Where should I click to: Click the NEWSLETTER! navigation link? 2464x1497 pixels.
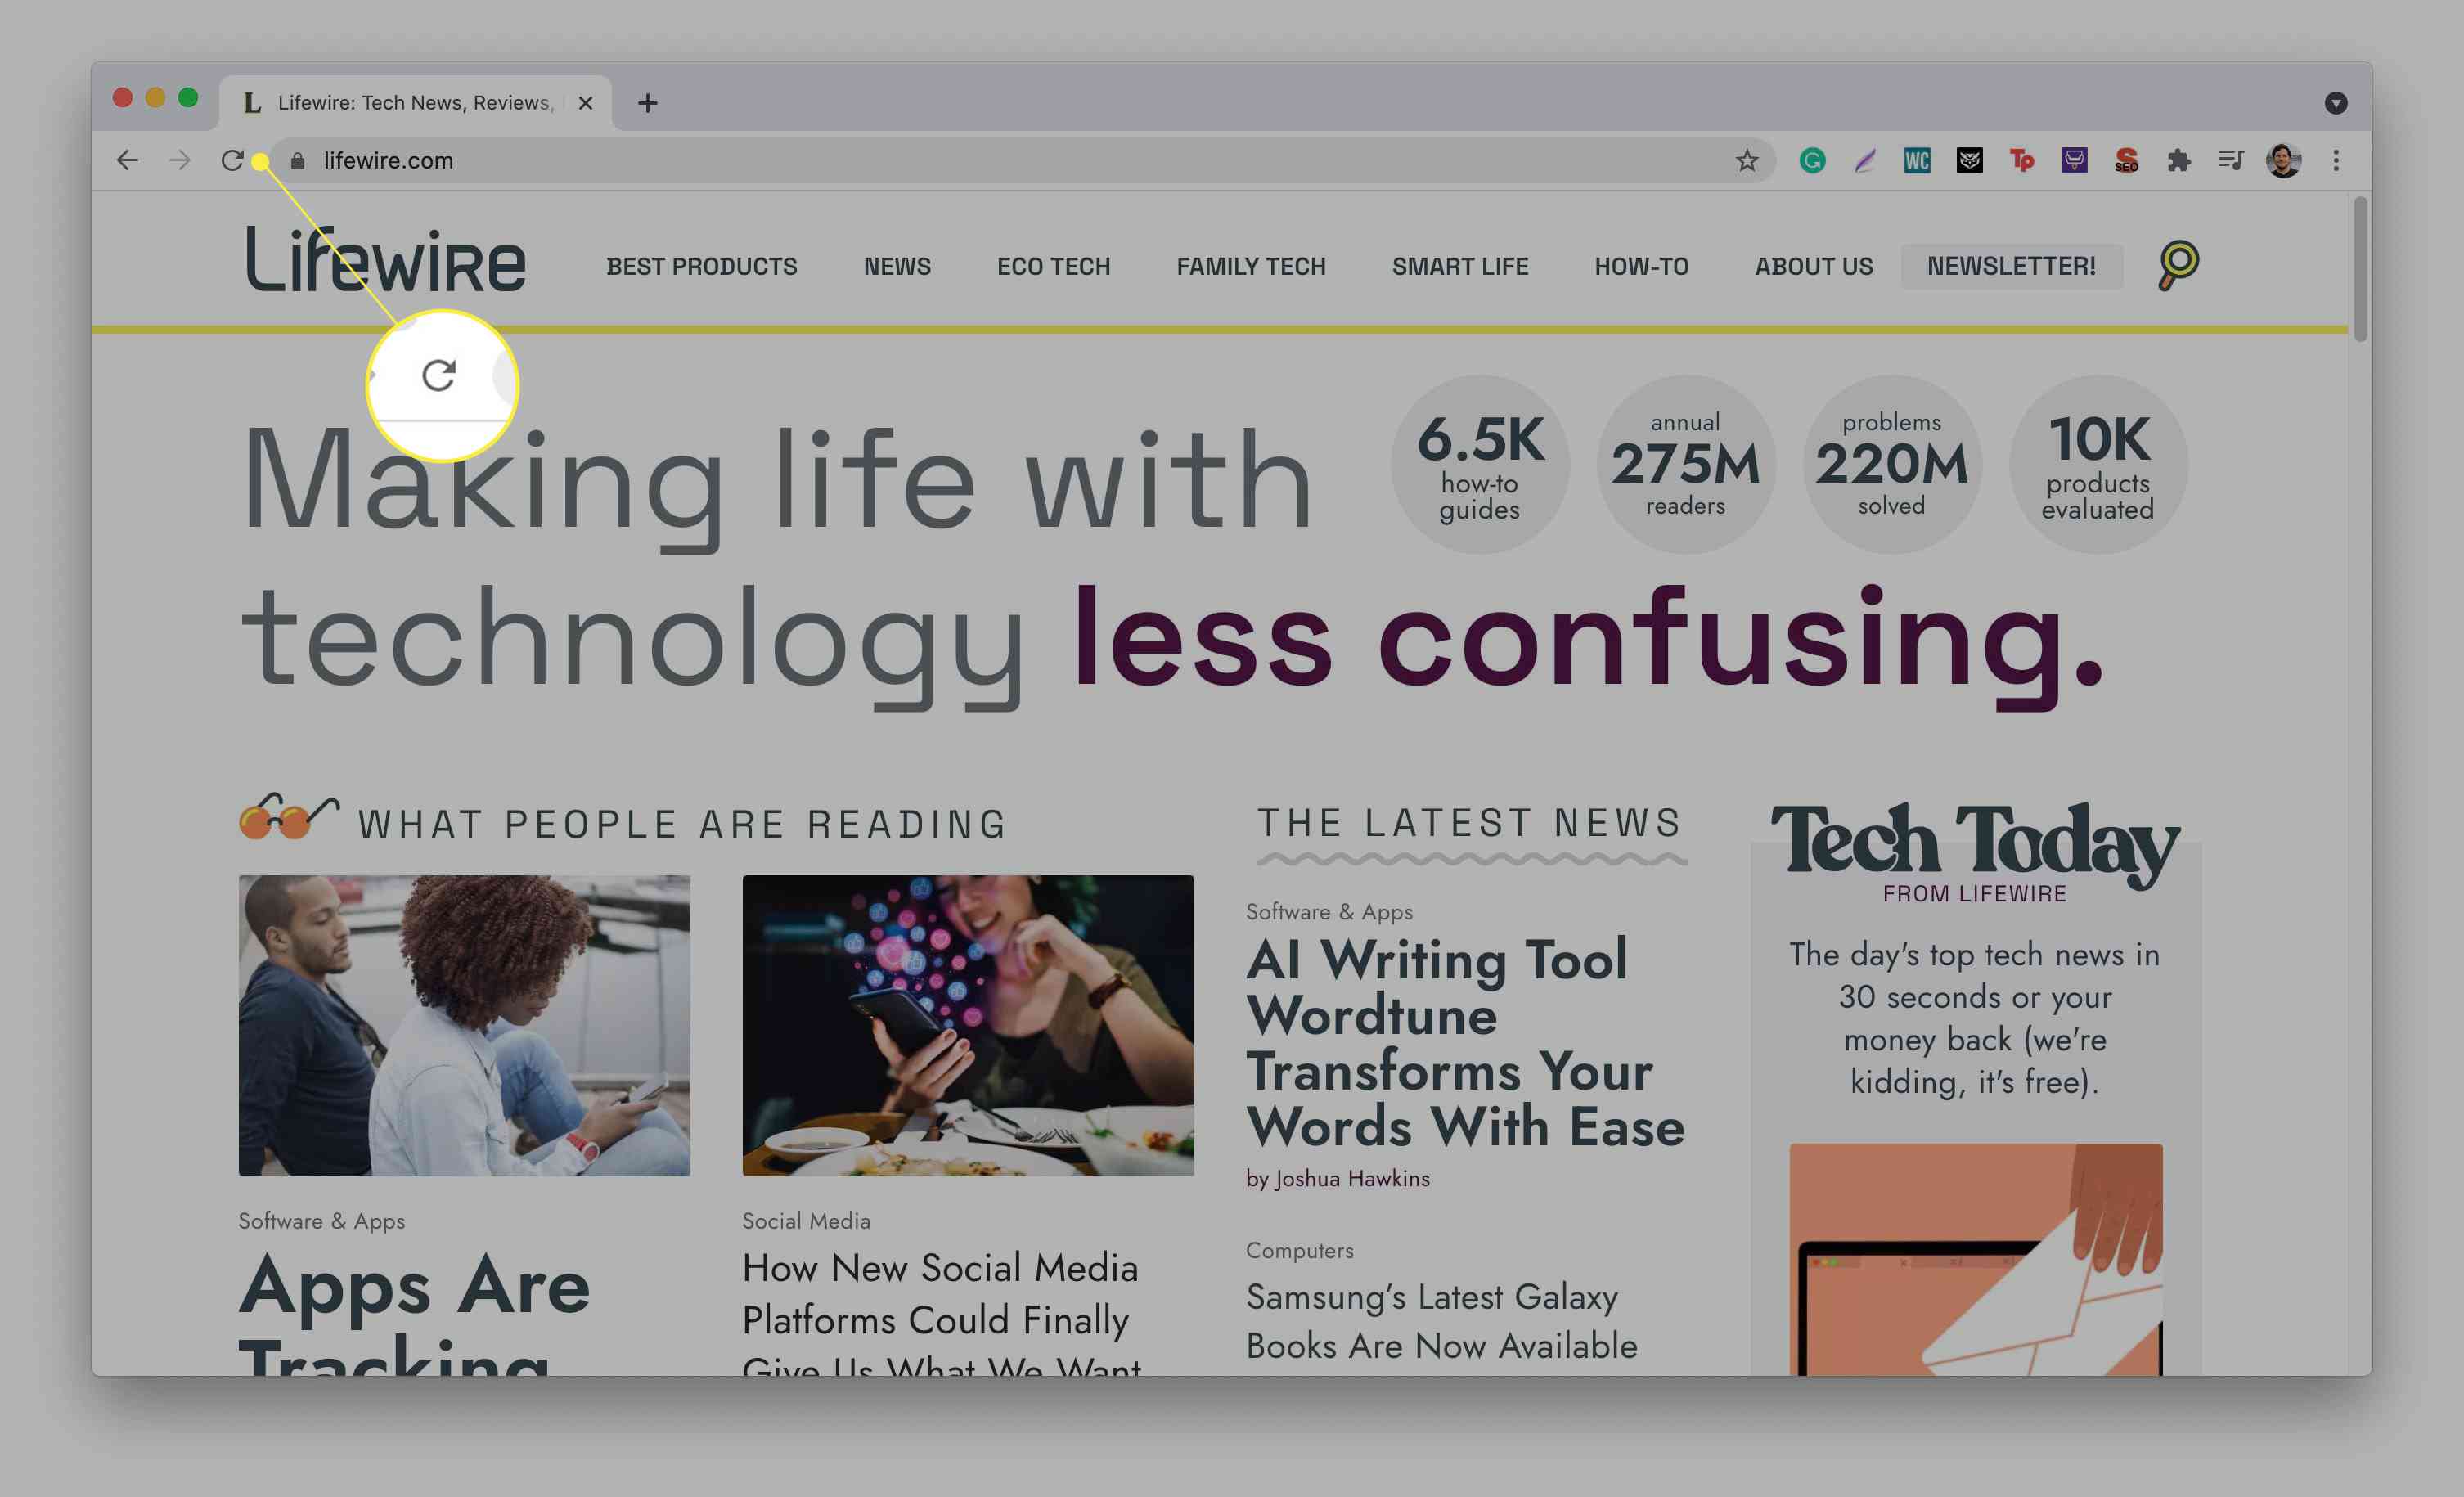pyautogui.click(x=2012, y=266)
